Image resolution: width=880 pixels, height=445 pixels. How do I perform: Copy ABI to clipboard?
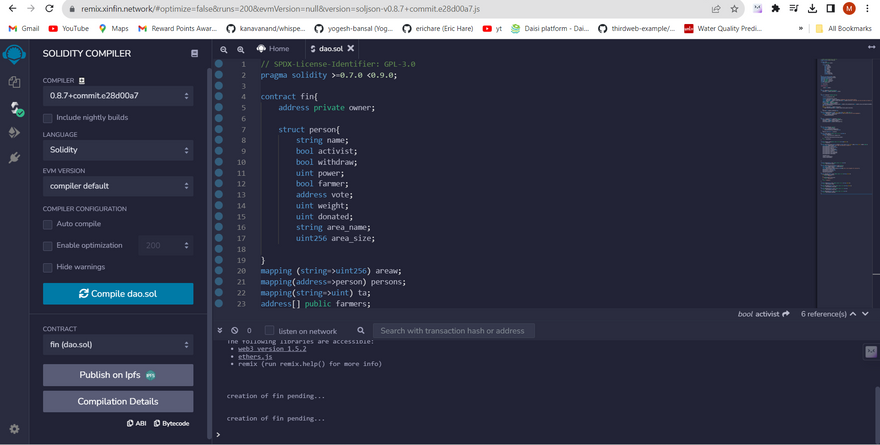tap(137, 423)
